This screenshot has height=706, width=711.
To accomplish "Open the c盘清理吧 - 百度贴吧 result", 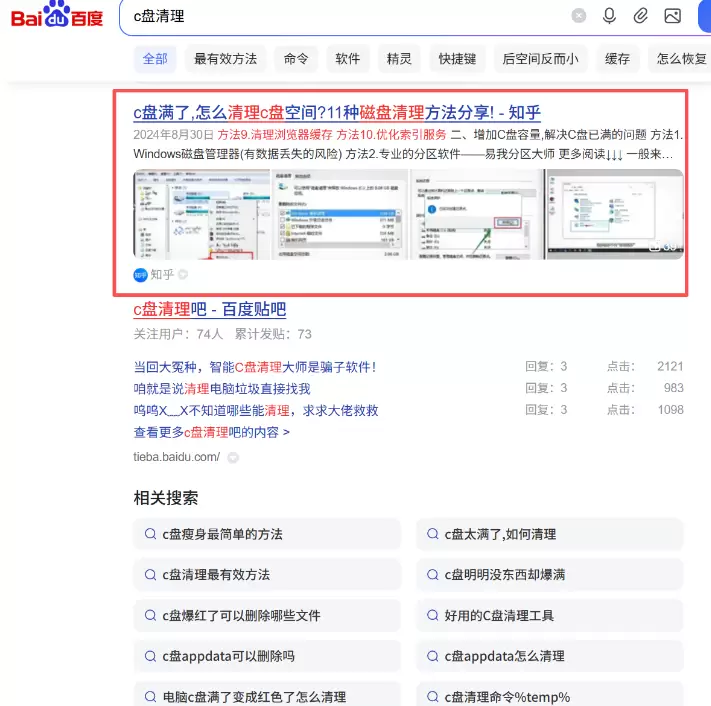I will (209, 309).
